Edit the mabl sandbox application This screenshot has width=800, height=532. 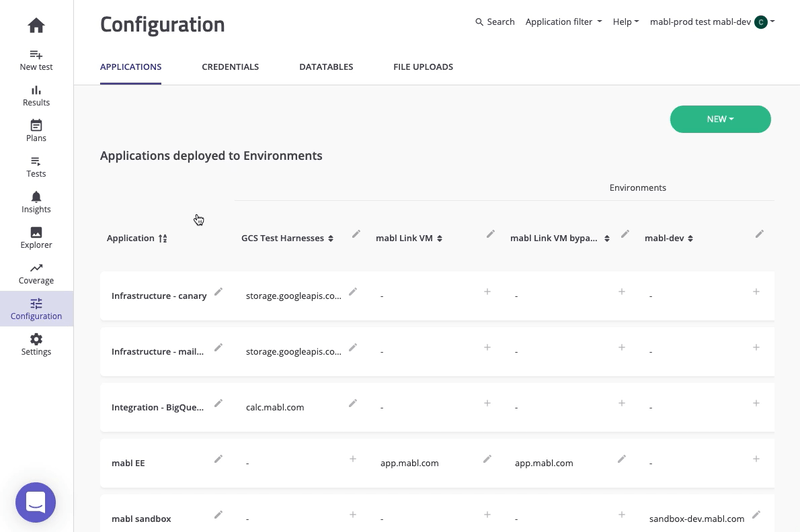click(218, 515)
